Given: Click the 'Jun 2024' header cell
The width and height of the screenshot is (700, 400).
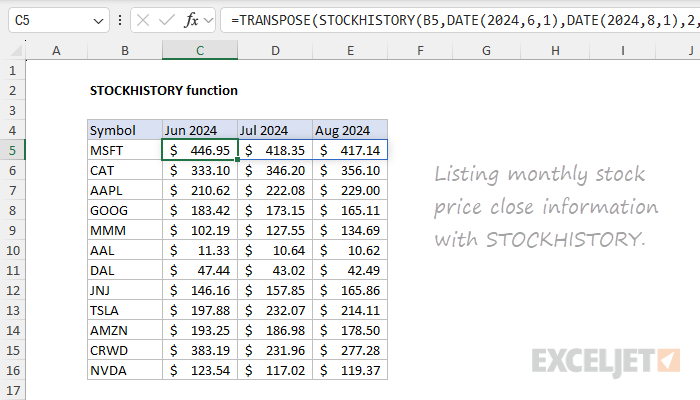Looking at the screenshot, I should pyautogui.click(x=200, y=130).
